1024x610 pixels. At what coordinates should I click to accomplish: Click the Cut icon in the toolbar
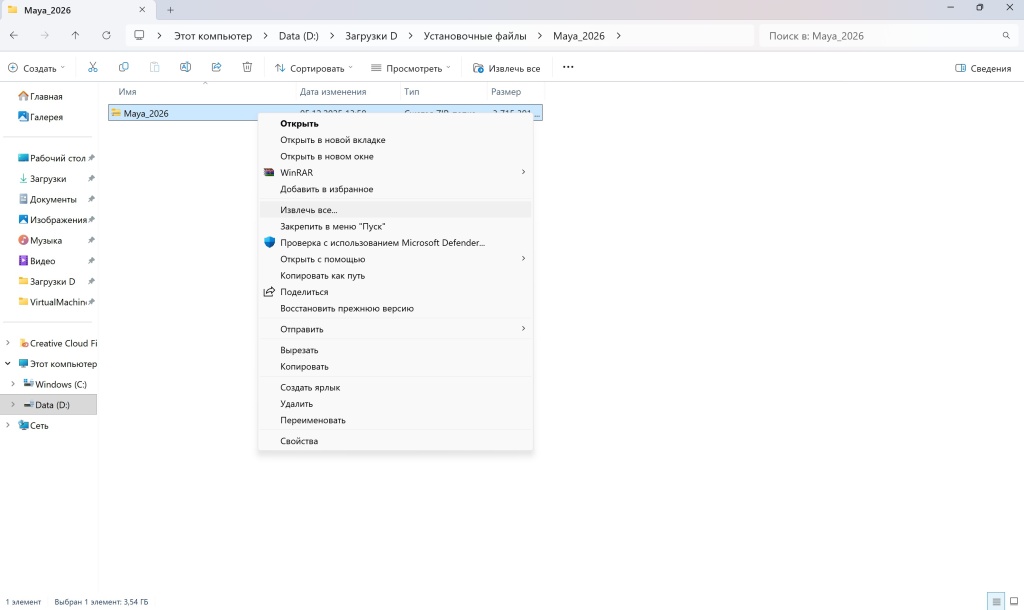(x=92, y=67)
